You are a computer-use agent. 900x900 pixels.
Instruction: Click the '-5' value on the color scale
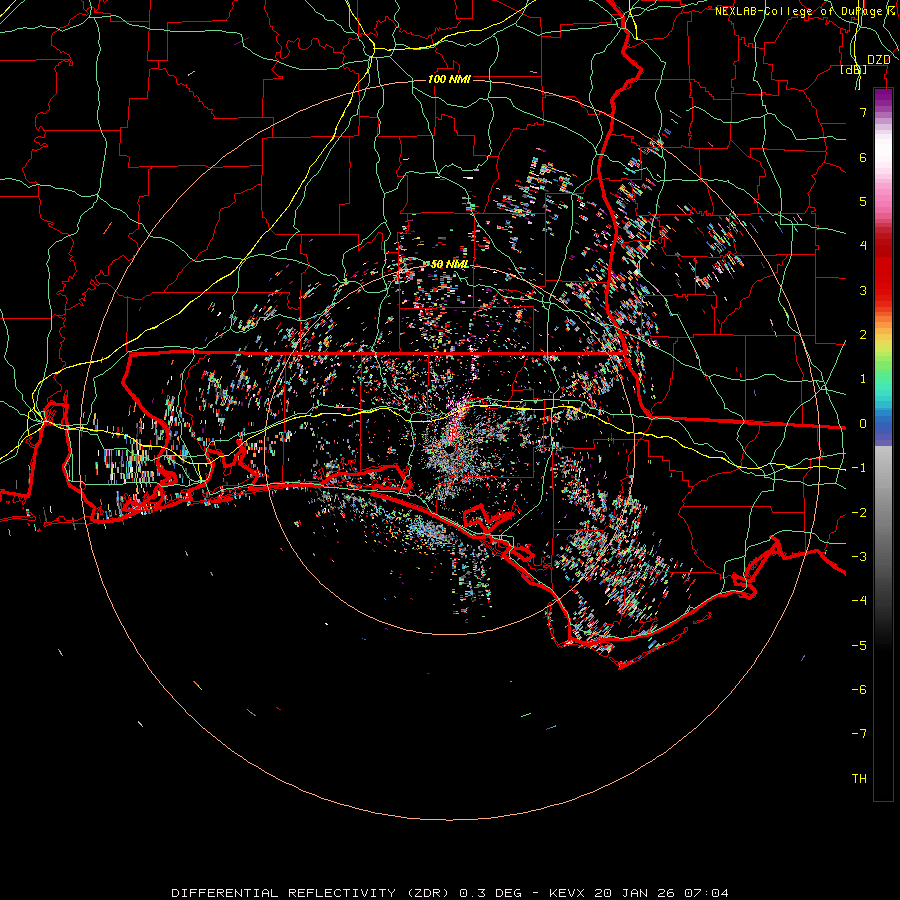coord(859,646)
